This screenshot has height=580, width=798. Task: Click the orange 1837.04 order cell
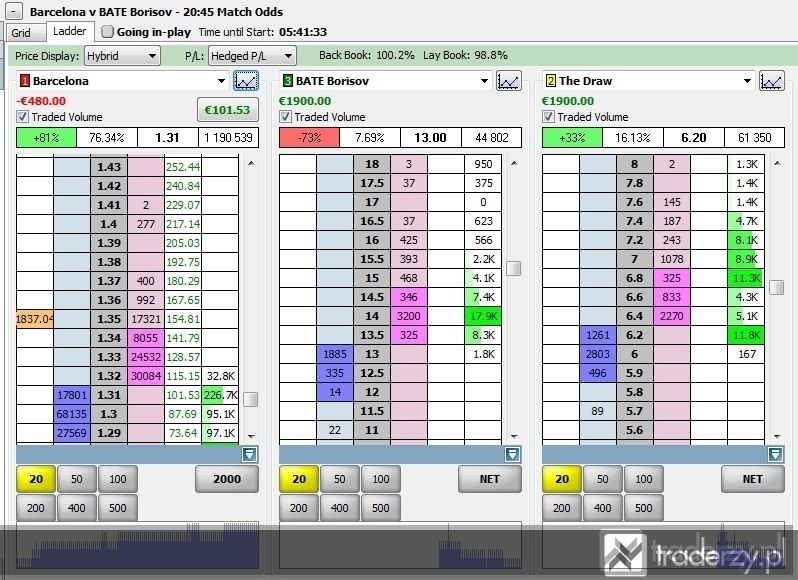(x=35, y=319)
